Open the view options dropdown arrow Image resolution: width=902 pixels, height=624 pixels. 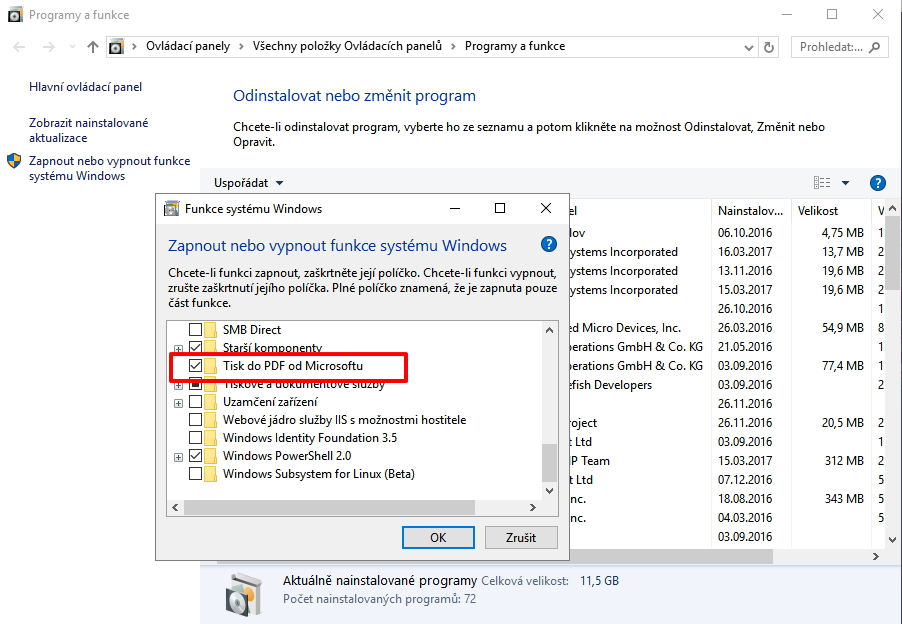tap(845, 183)
